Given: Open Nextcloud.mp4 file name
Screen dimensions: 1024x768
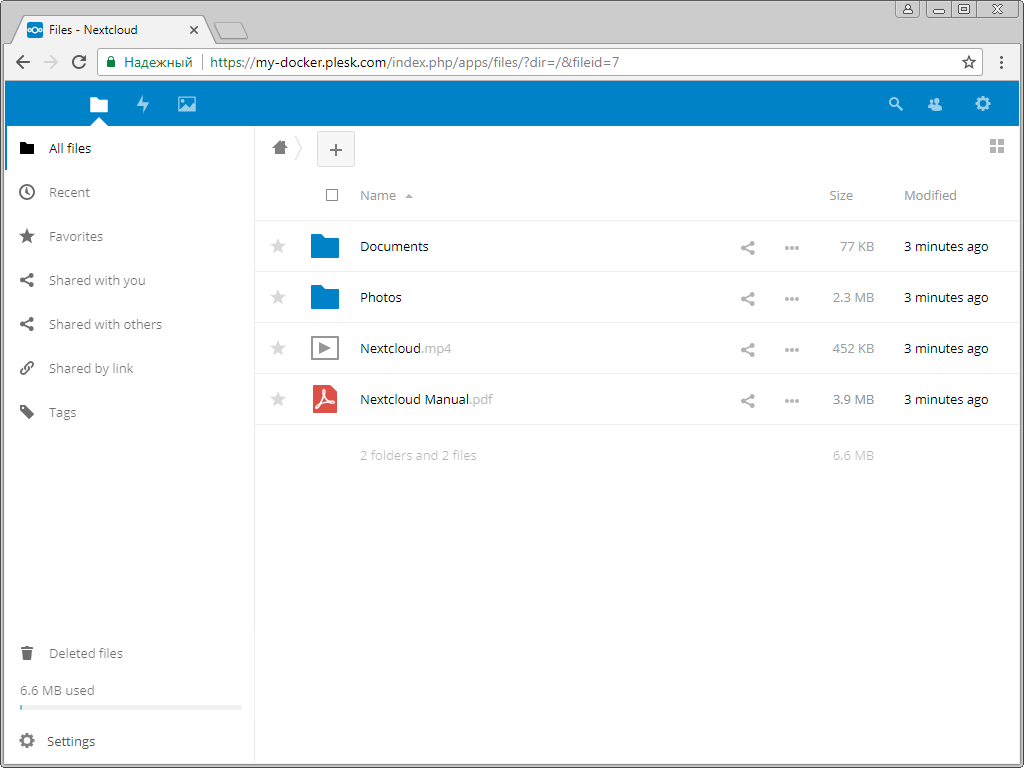Looking at the screenshot, I should (406, 348).
